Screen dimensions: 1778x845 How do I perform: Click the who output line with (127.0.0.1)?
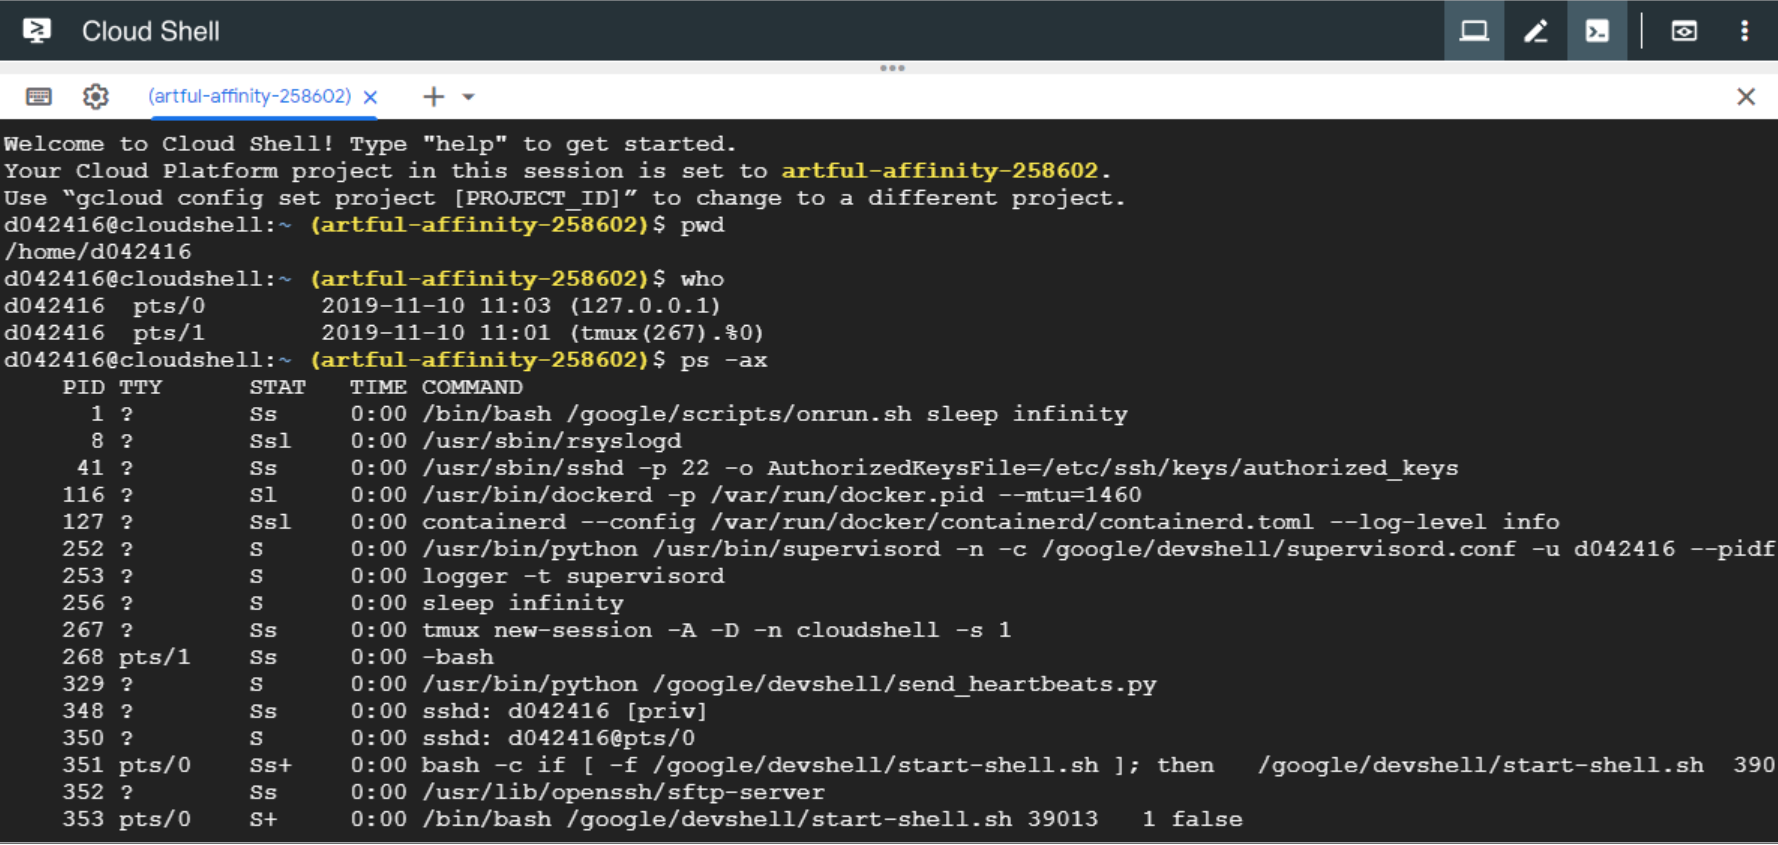(x=362, y=306)
